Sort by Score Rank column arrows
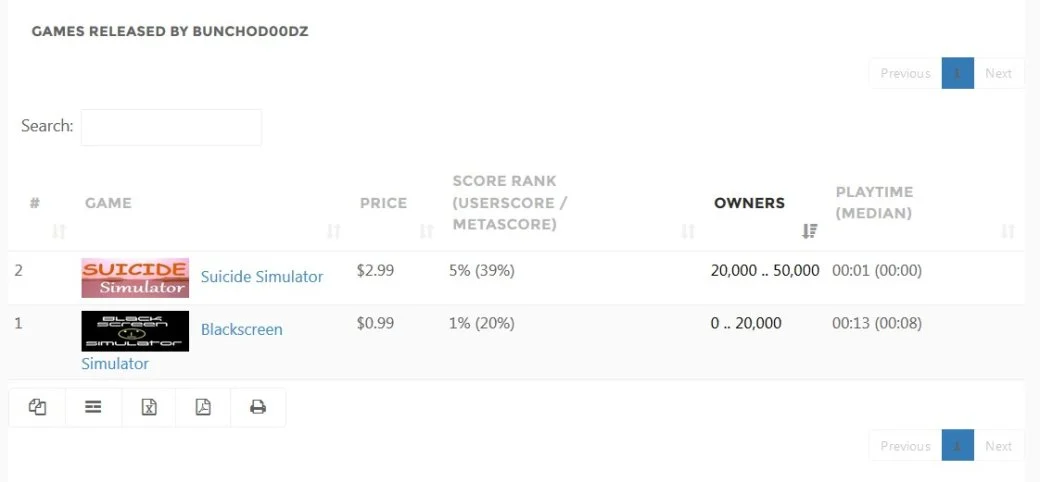The image size is (1040, 482). pos(688,231)
